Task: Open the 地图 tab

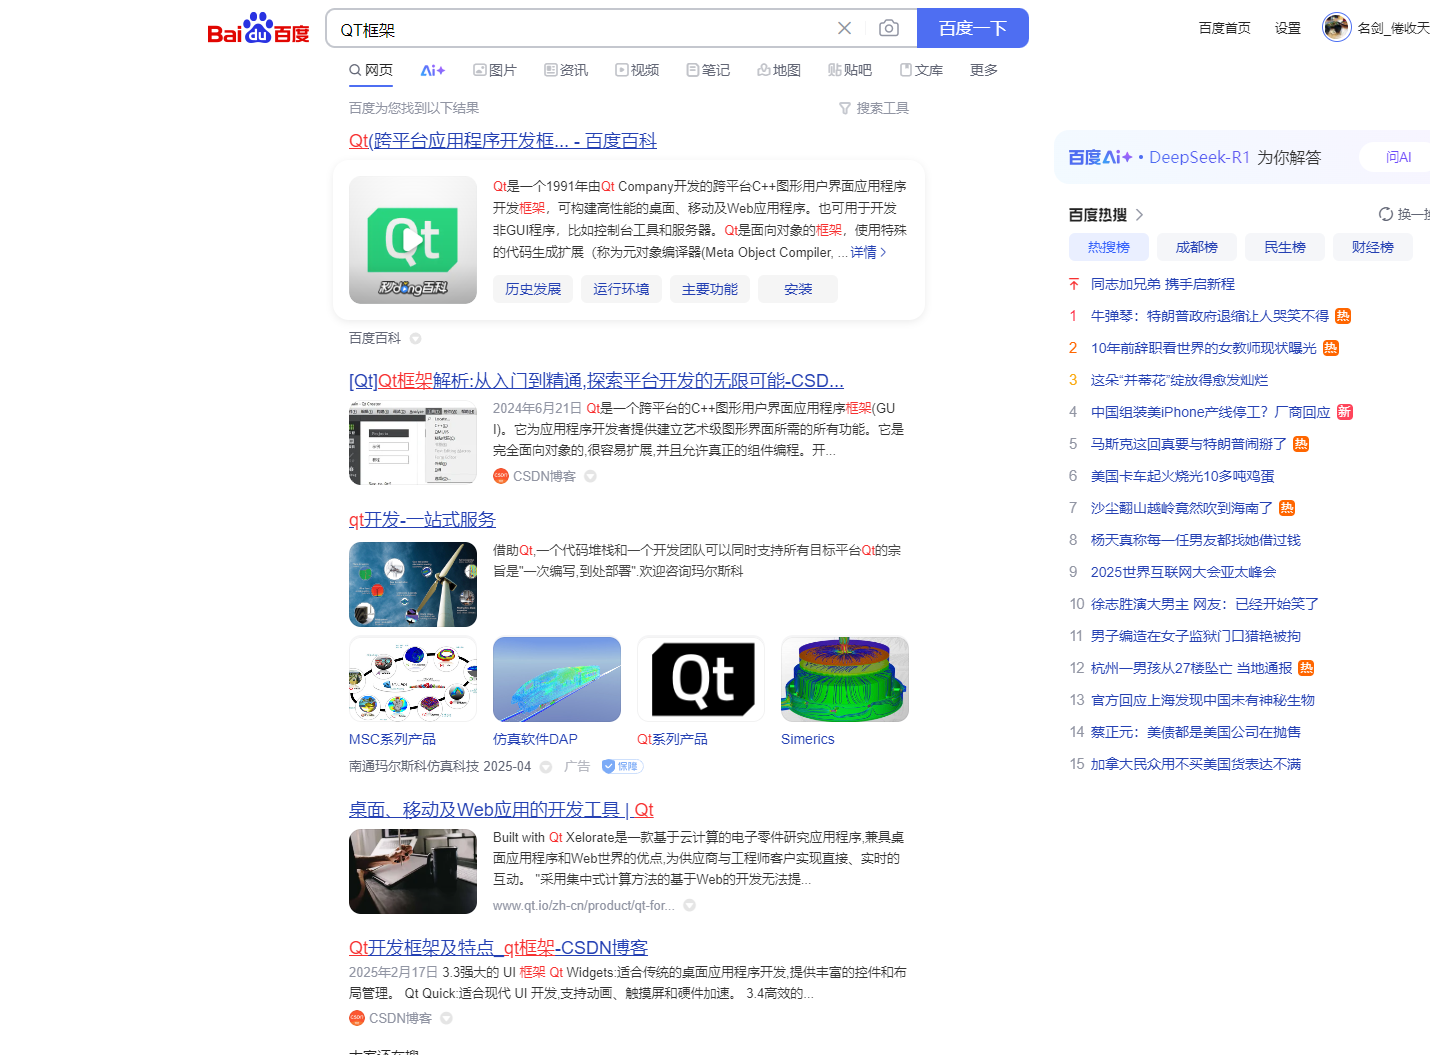Action: pyautogui.click(x=779, y=70)
